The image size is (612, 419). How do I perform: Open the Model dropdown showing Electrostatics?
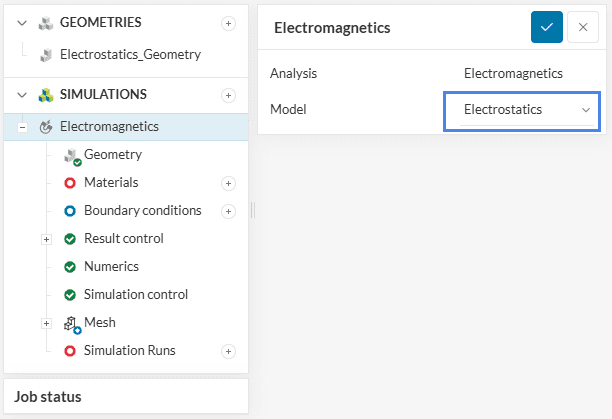click(521, 109)
